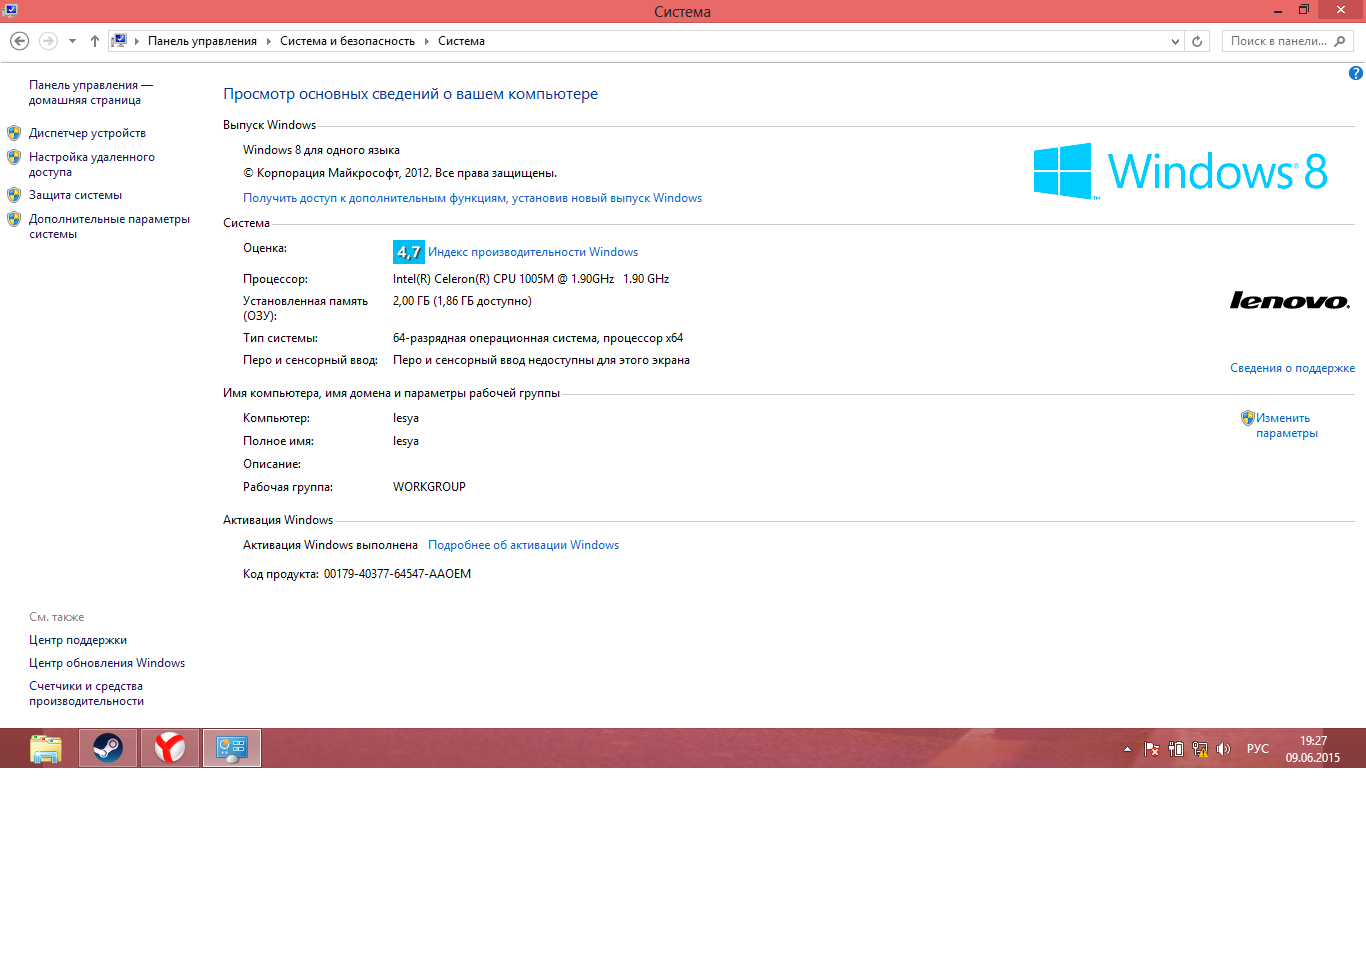Screen dimensions: 1366x968
Task: Open Центр поддержки in the See also list
Action: [78, 640]
